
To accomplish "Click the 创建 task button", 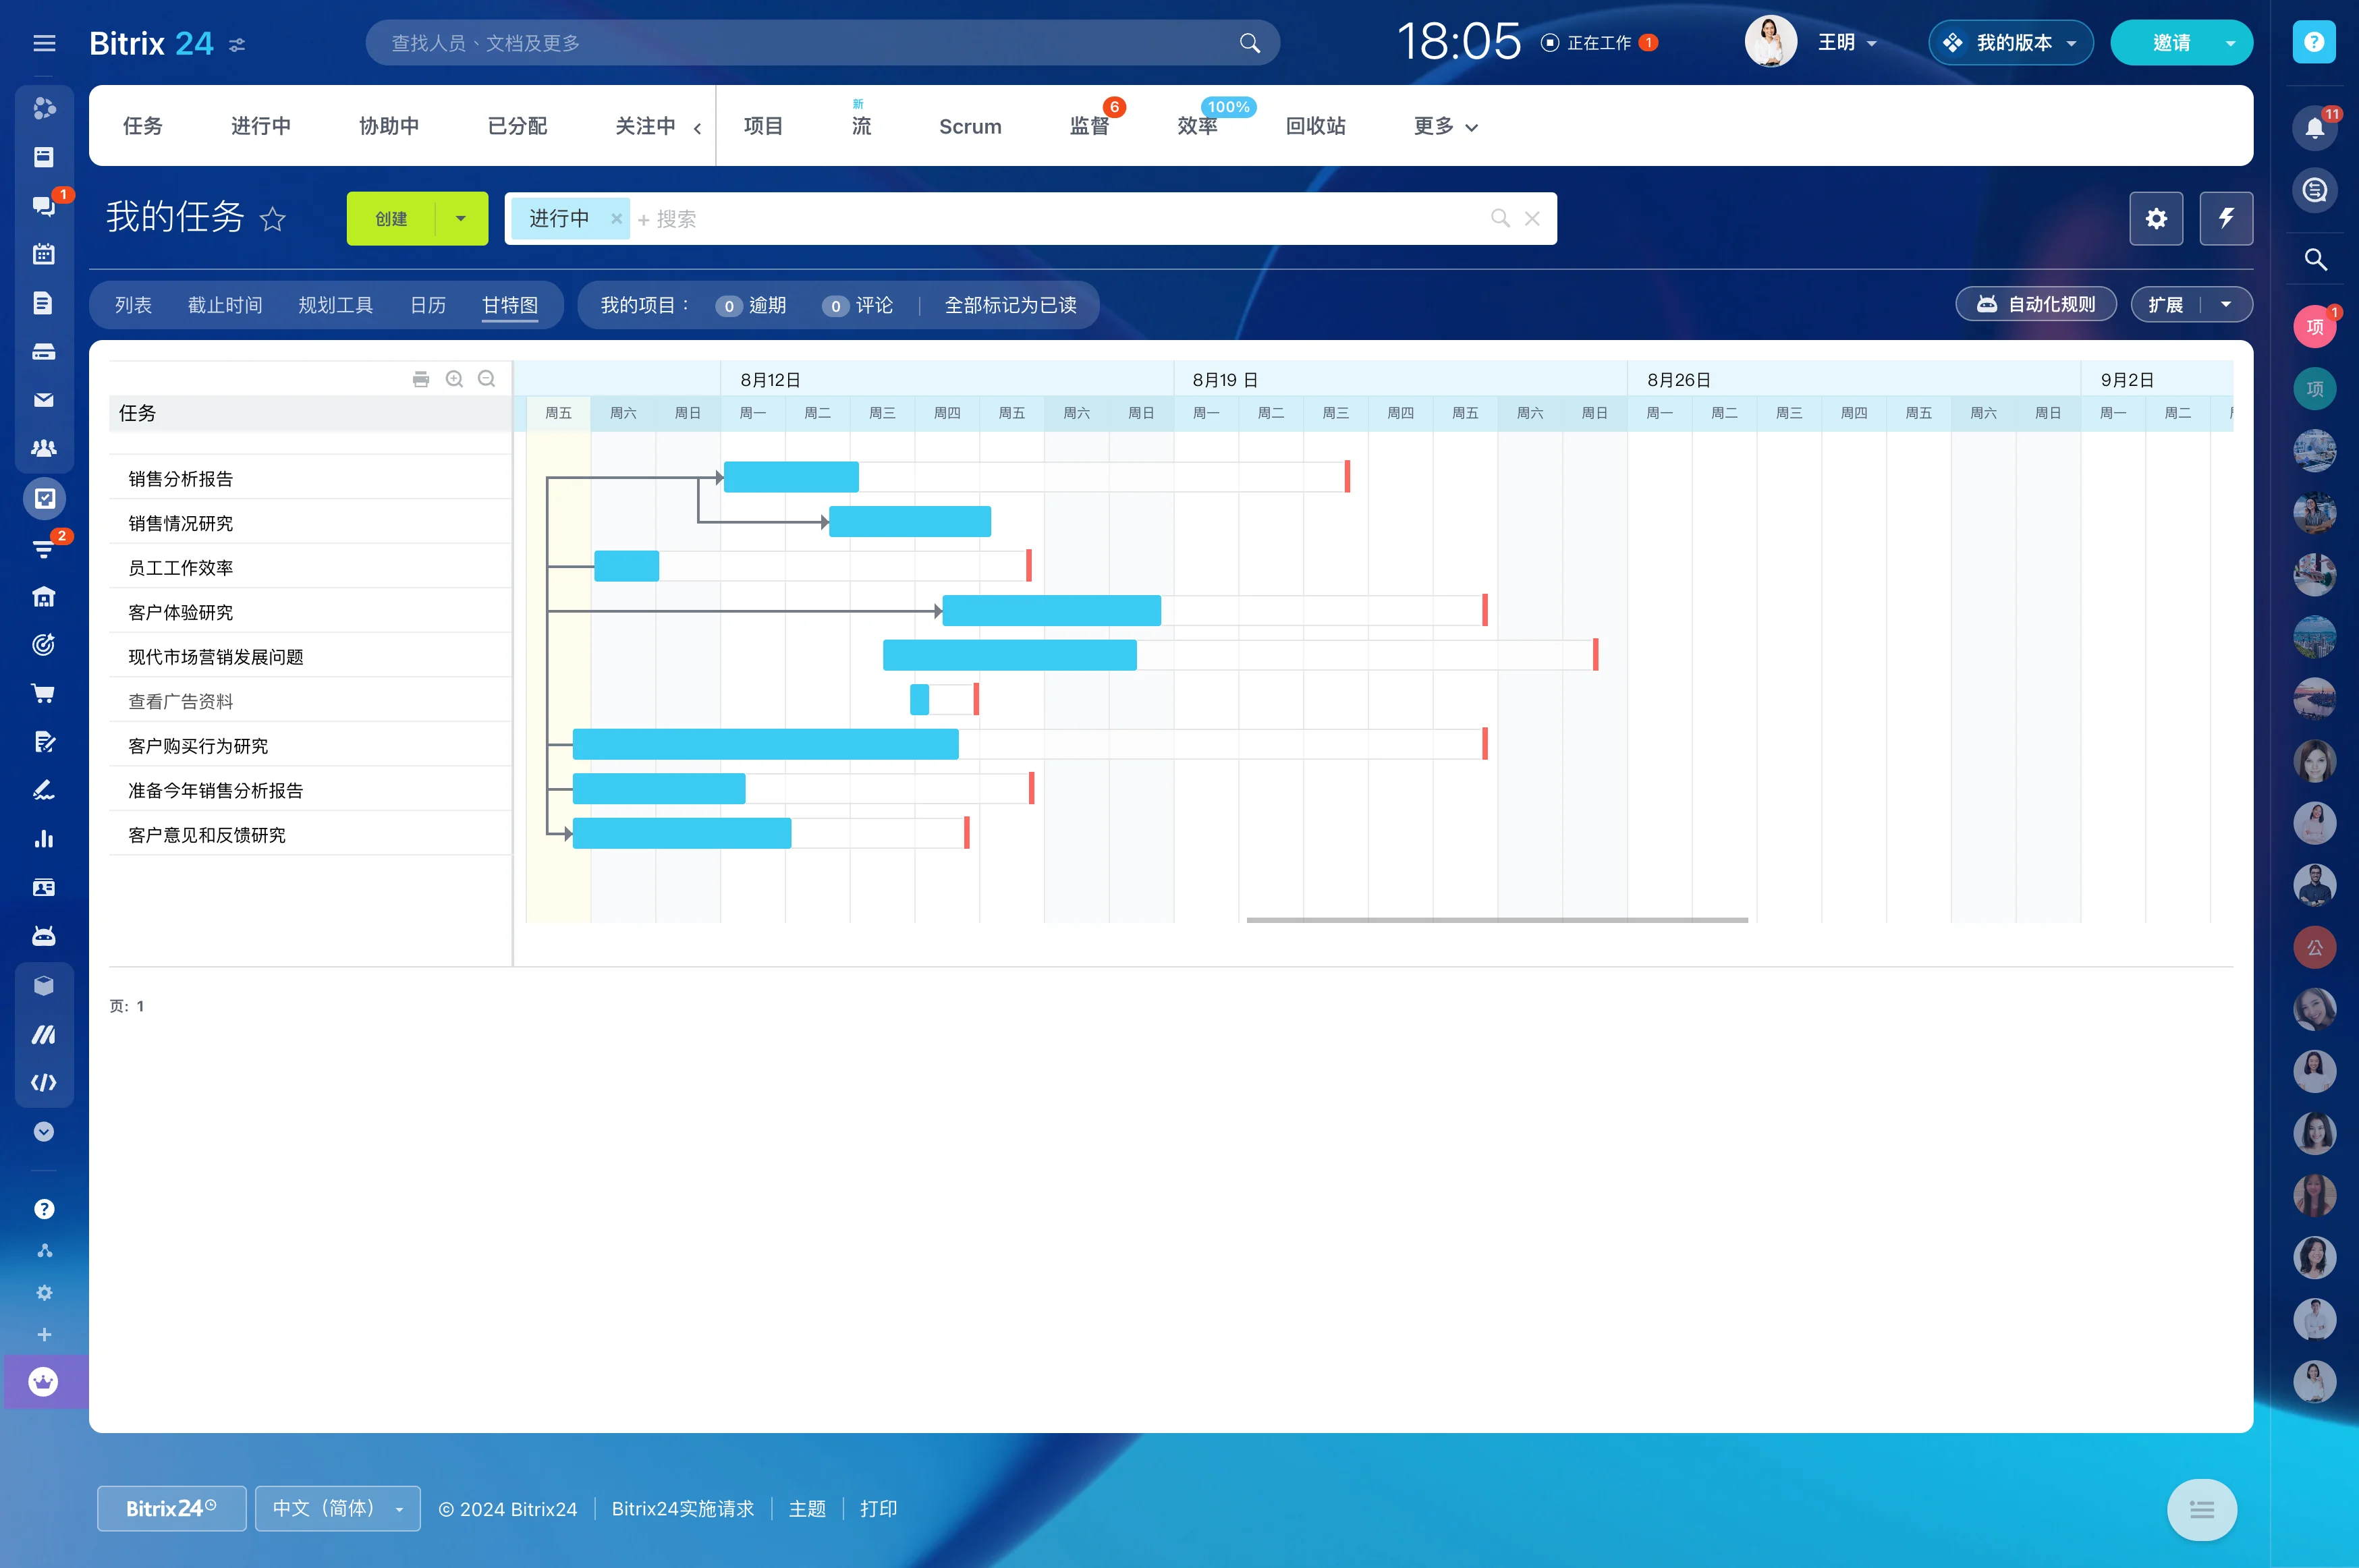I will click(x=392, y=219).
